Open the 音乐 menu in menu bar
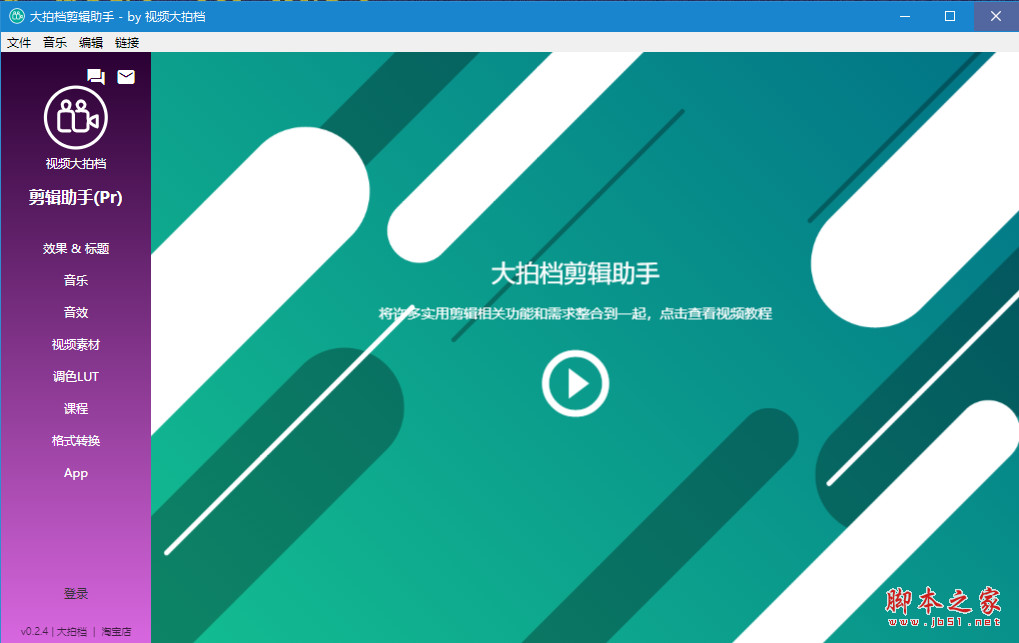This screenshot has width=1019, height=643. coord(54,42)
